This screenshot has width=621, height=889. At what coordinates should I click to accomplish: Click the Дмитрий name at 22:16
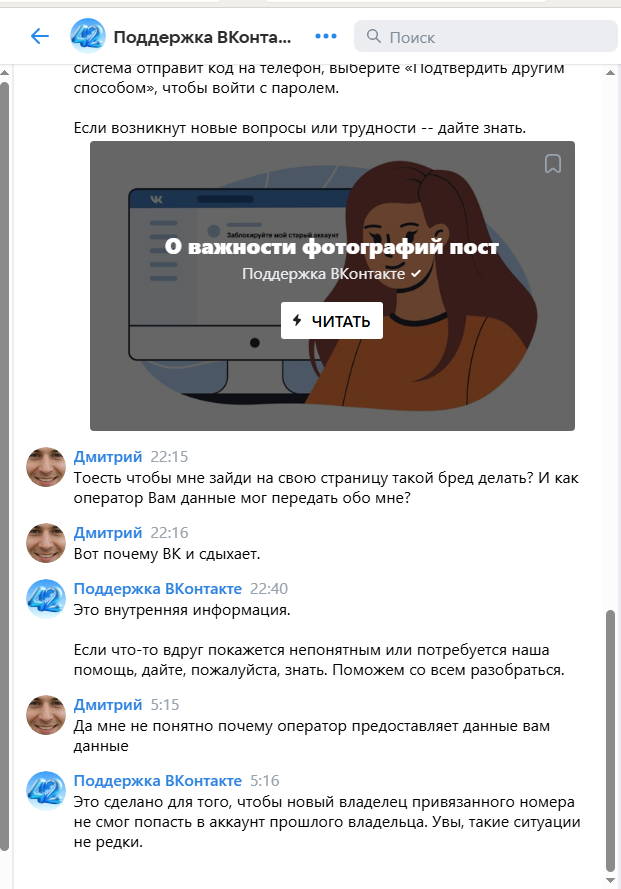(x=108, y=533)
